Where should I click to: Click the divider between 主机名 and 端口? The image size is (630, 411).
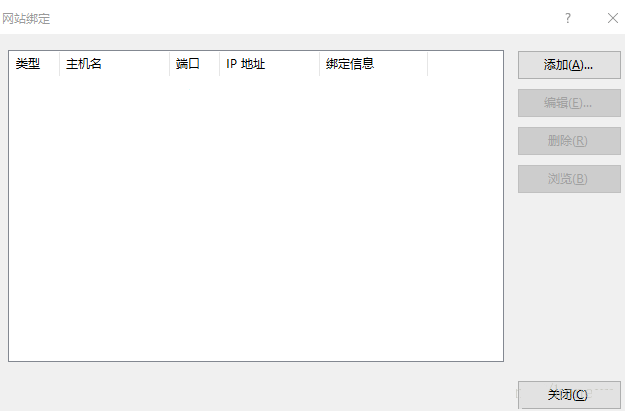170,64
